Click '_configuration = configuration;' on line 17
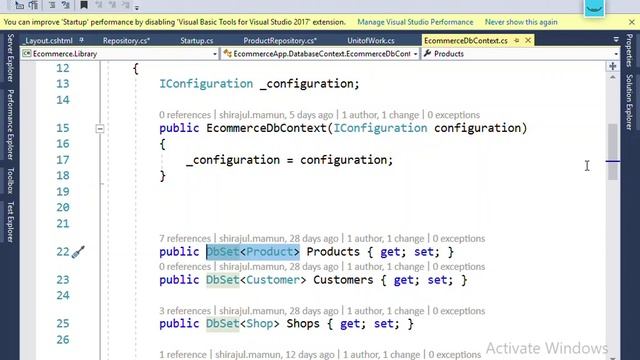Screen dimensions: 640x360 [289, 160]
